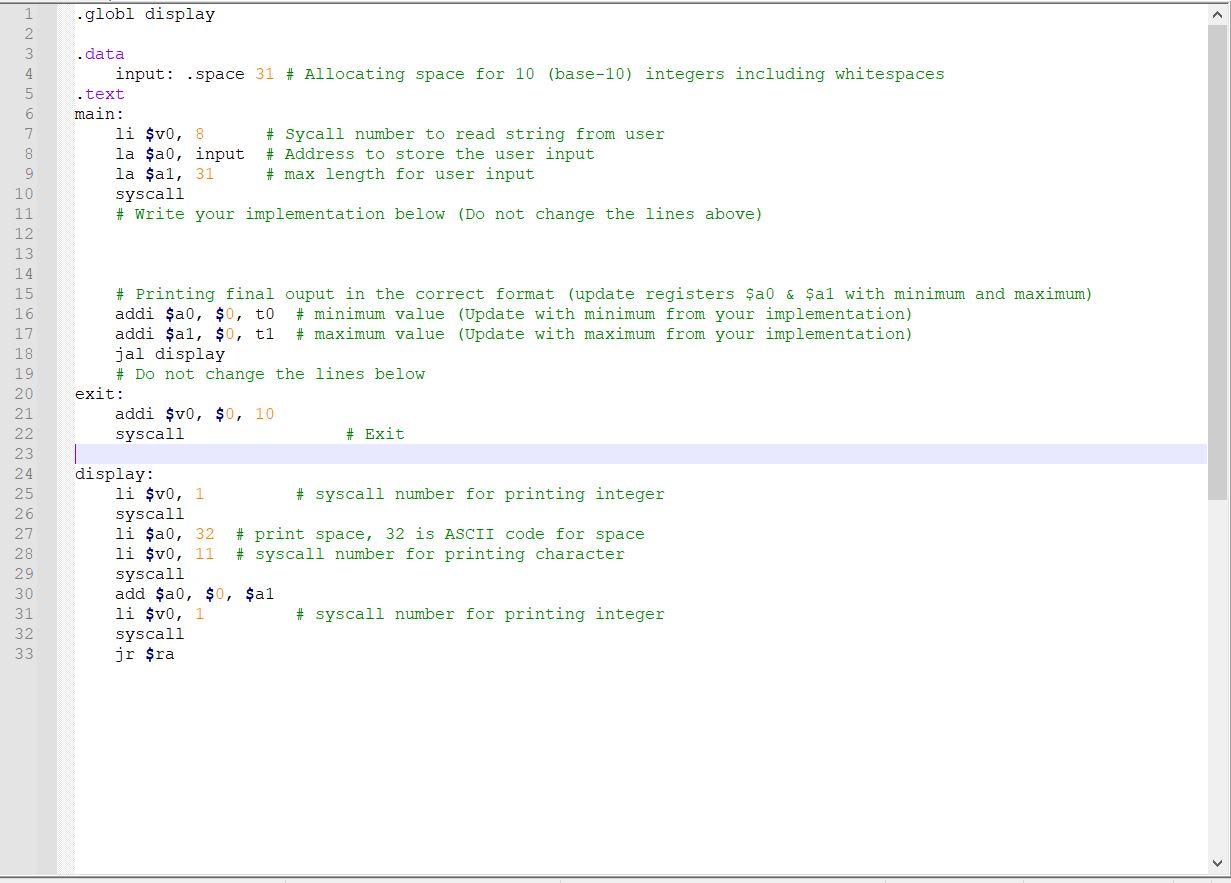This screenshot has width=1231, height=883.
Task: Click the syscall instruction on line 10
Action: pos(148,193)
